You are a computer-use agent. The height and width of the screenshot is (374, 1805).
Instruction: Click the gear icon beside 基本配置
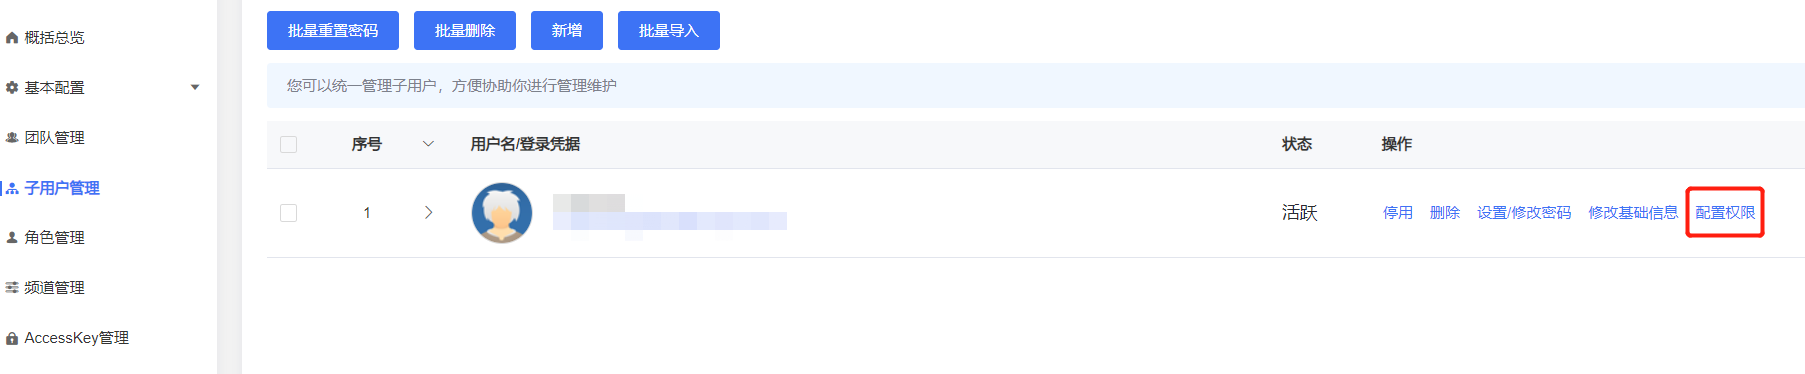coord(12,88)
